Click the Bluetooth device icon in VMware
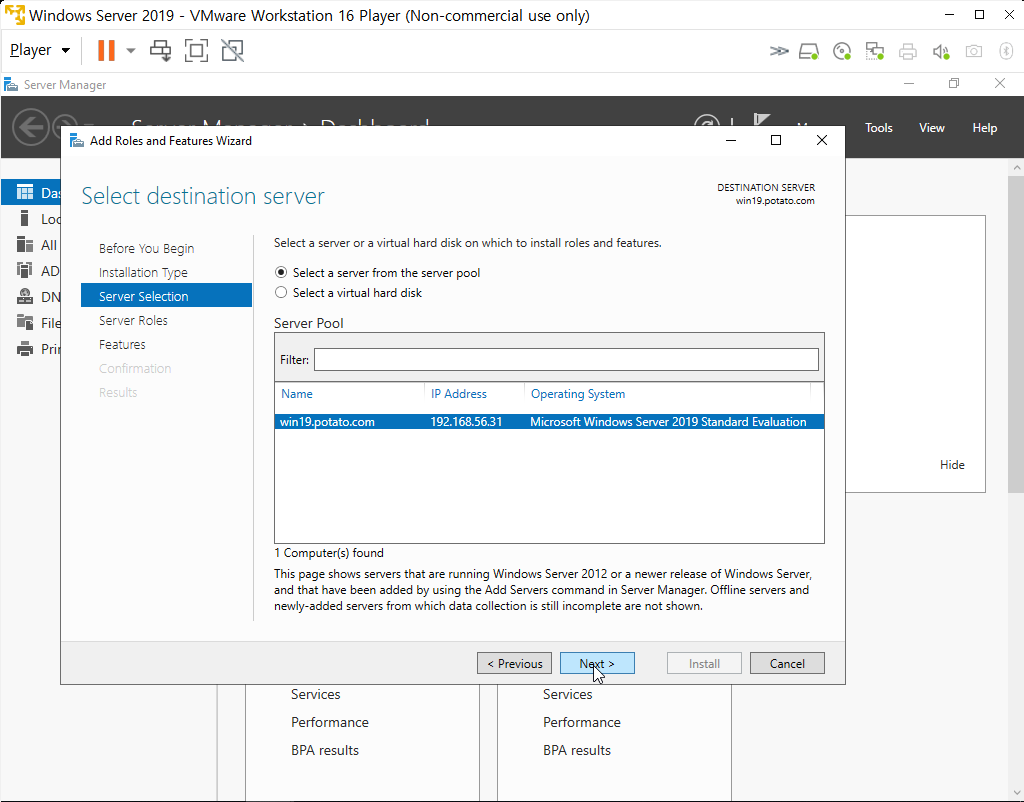 tap(1006, 51)
